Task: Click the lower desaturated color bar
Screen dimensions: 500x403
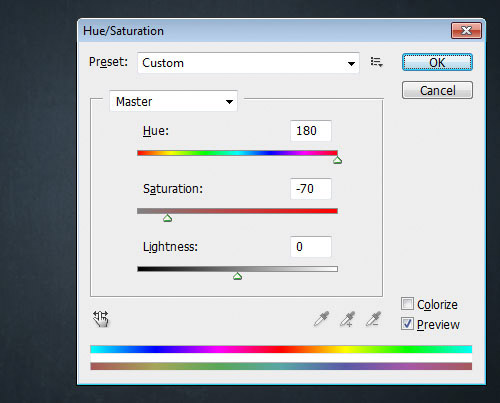Action: pyautogui.click(x=281, y=366)
